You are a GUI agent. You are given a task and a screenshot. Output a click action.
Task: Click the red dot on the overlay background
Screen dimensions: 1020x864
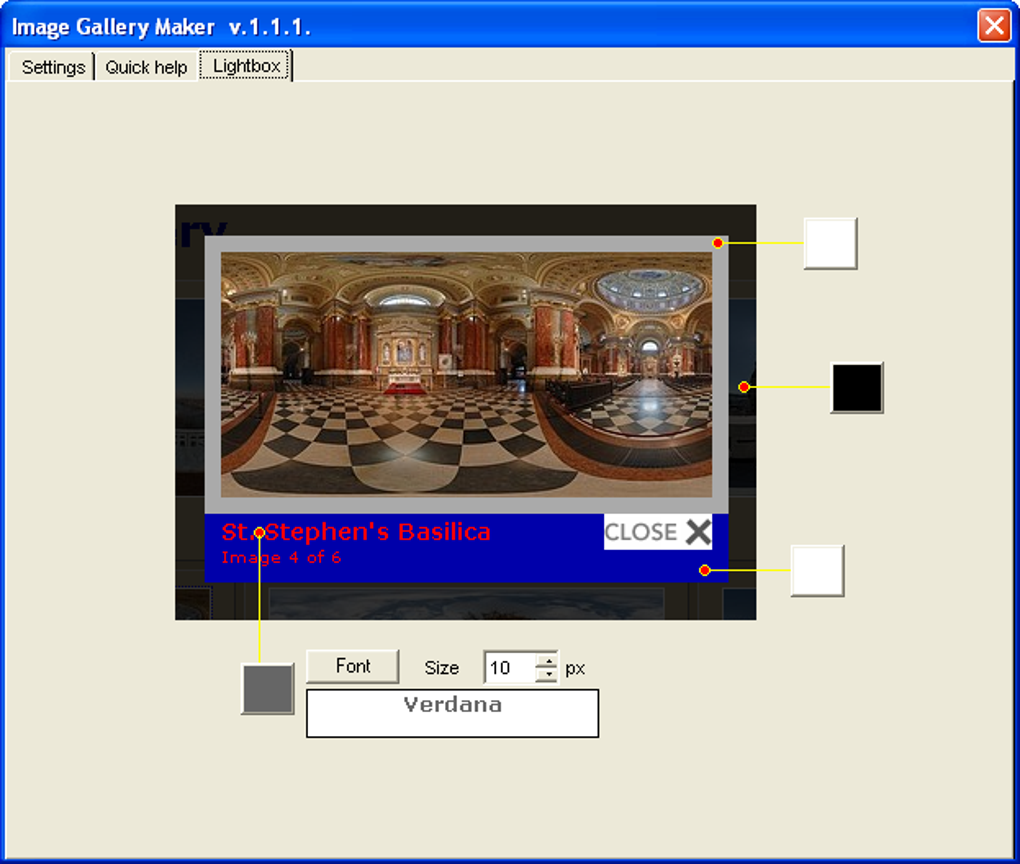(743, 385)
